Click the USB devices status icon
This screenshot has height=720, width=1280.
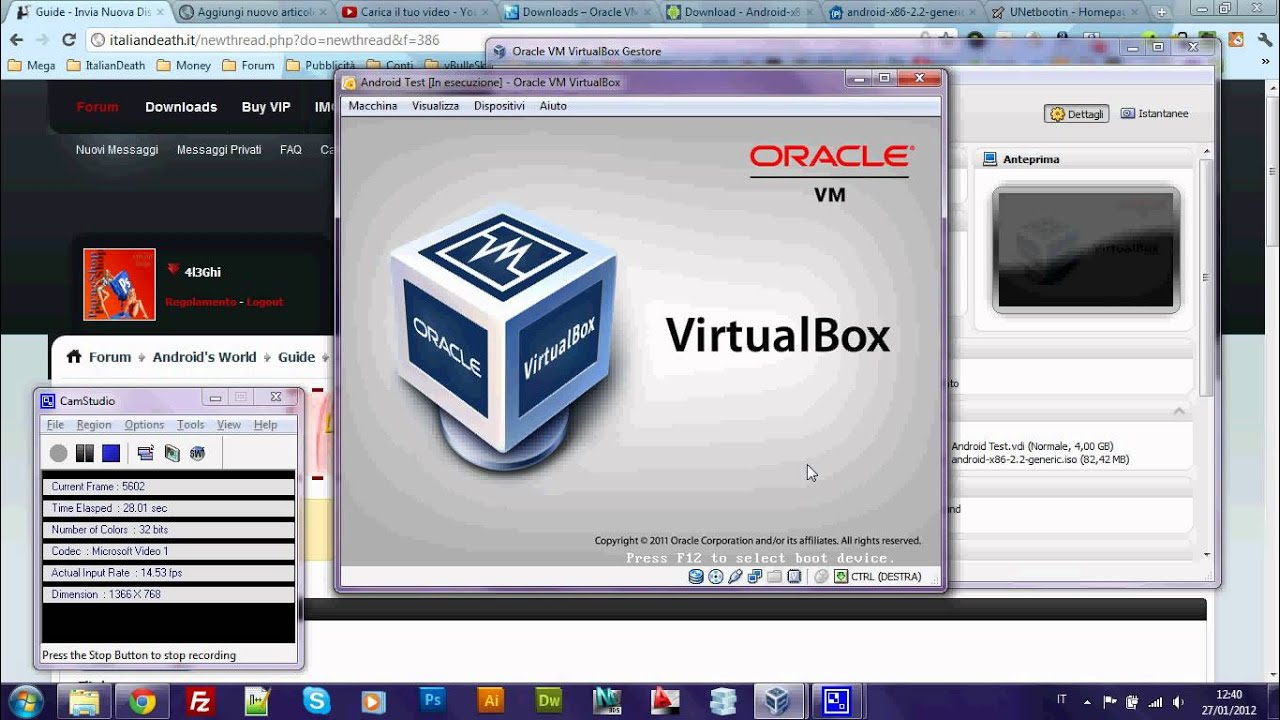pos(735,576)
